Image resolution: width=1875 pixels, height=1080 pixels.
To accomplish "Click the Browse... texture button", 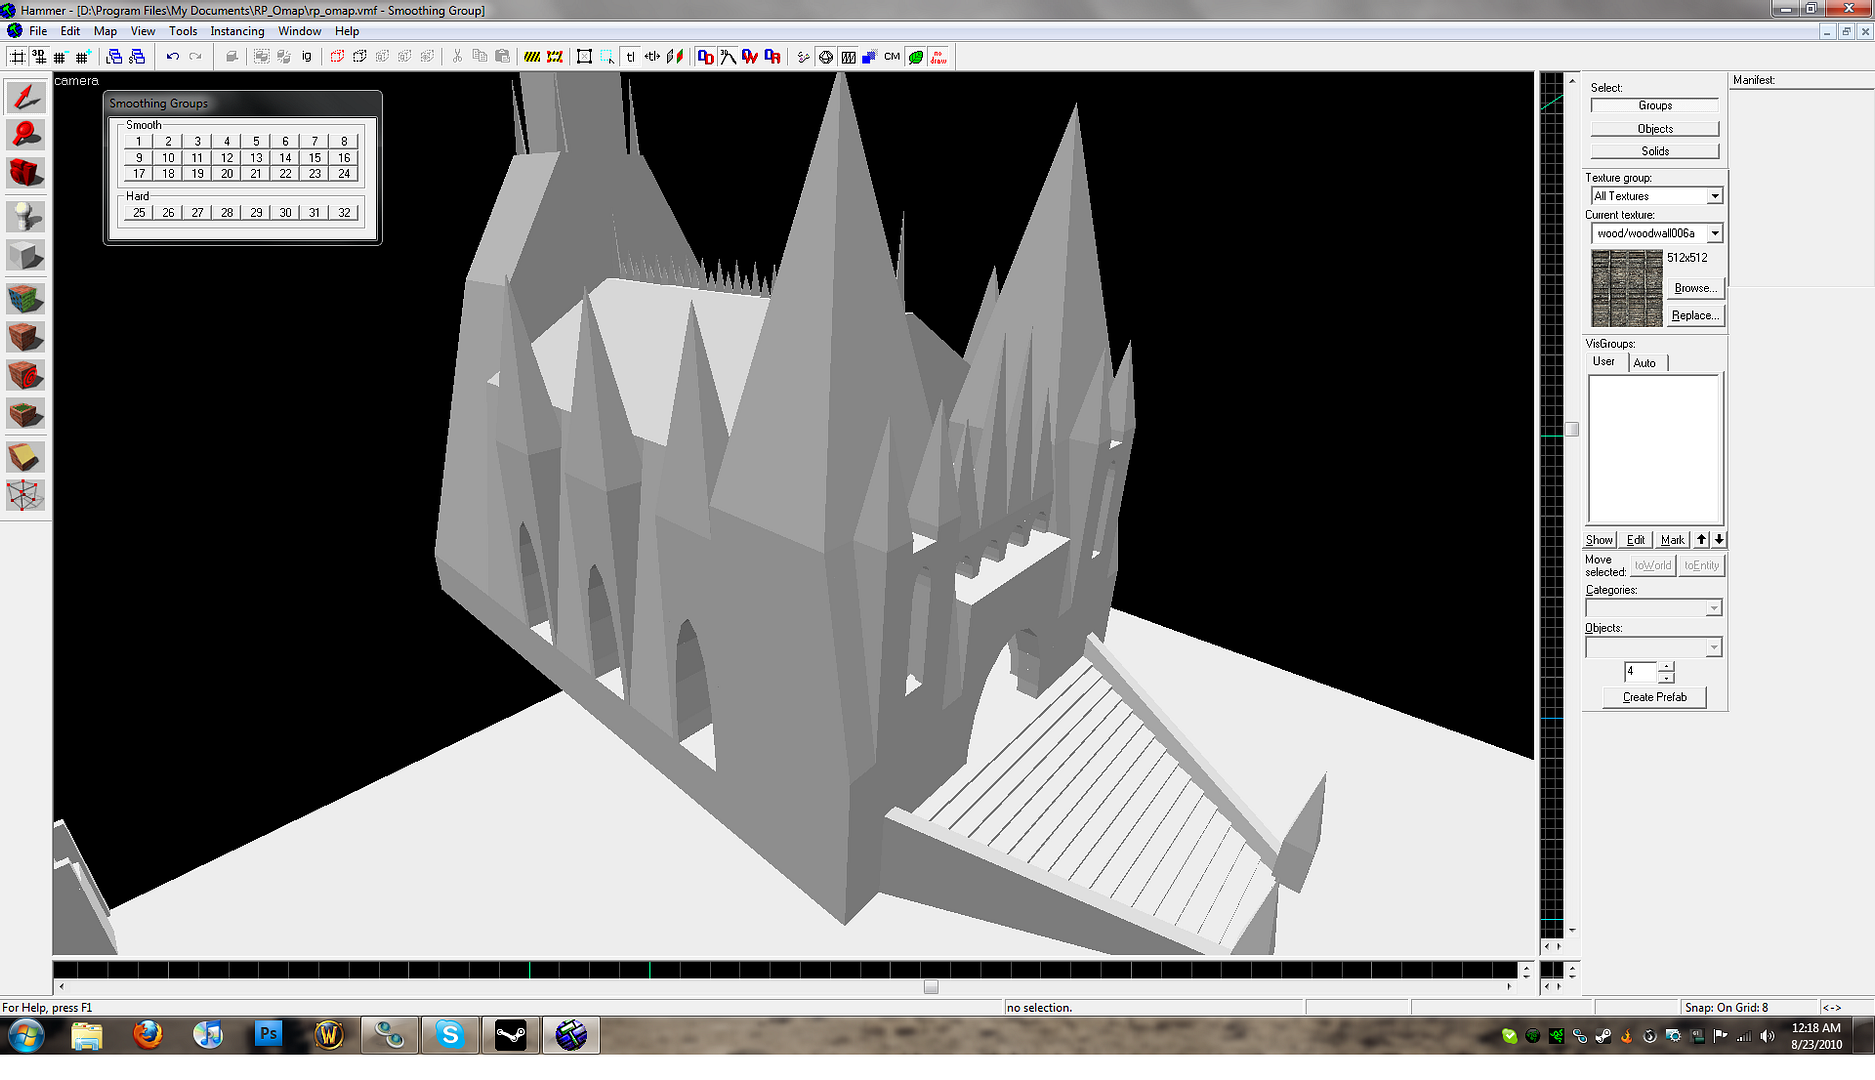I will 1695,288.
